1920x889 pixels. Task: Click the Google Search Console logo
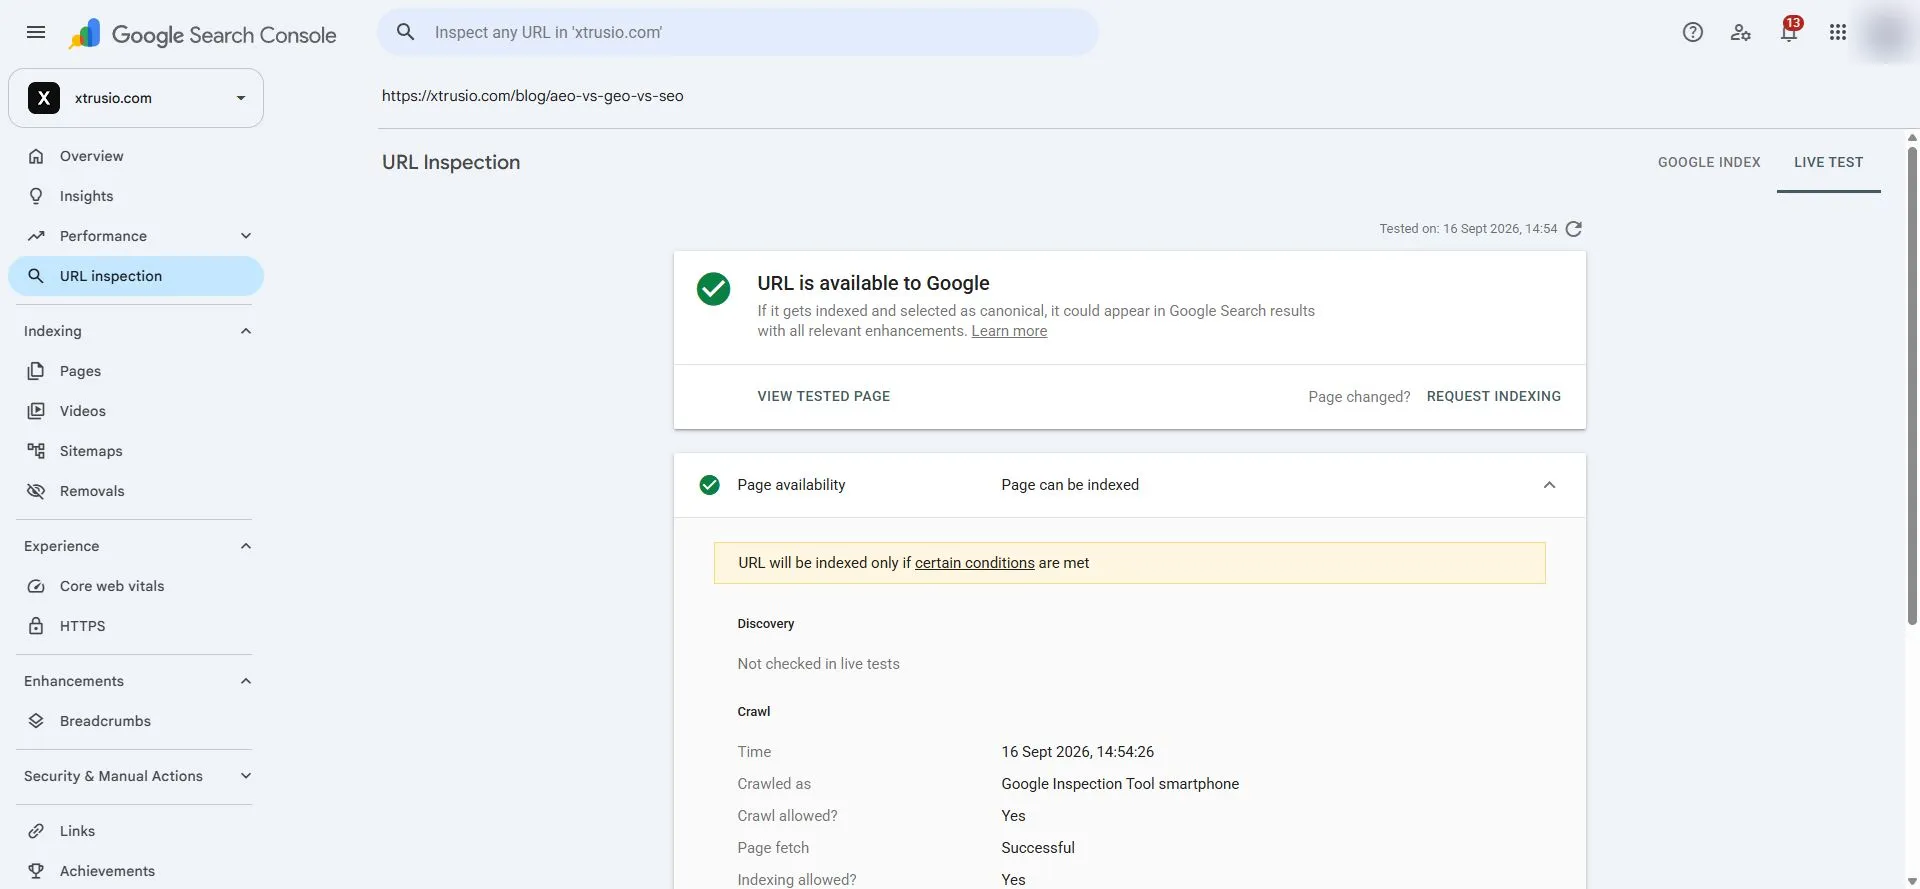203,34
